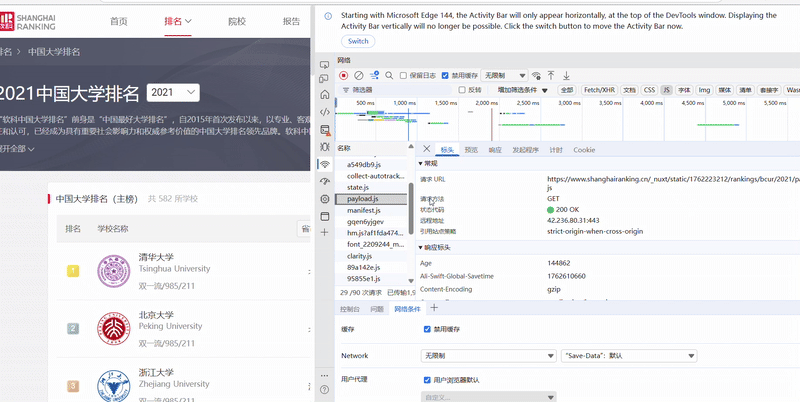The width and height of the screenshot is (800, 402).
Task: Select the Network wifi icon in activity bar
Action: [x=324, y=164]
